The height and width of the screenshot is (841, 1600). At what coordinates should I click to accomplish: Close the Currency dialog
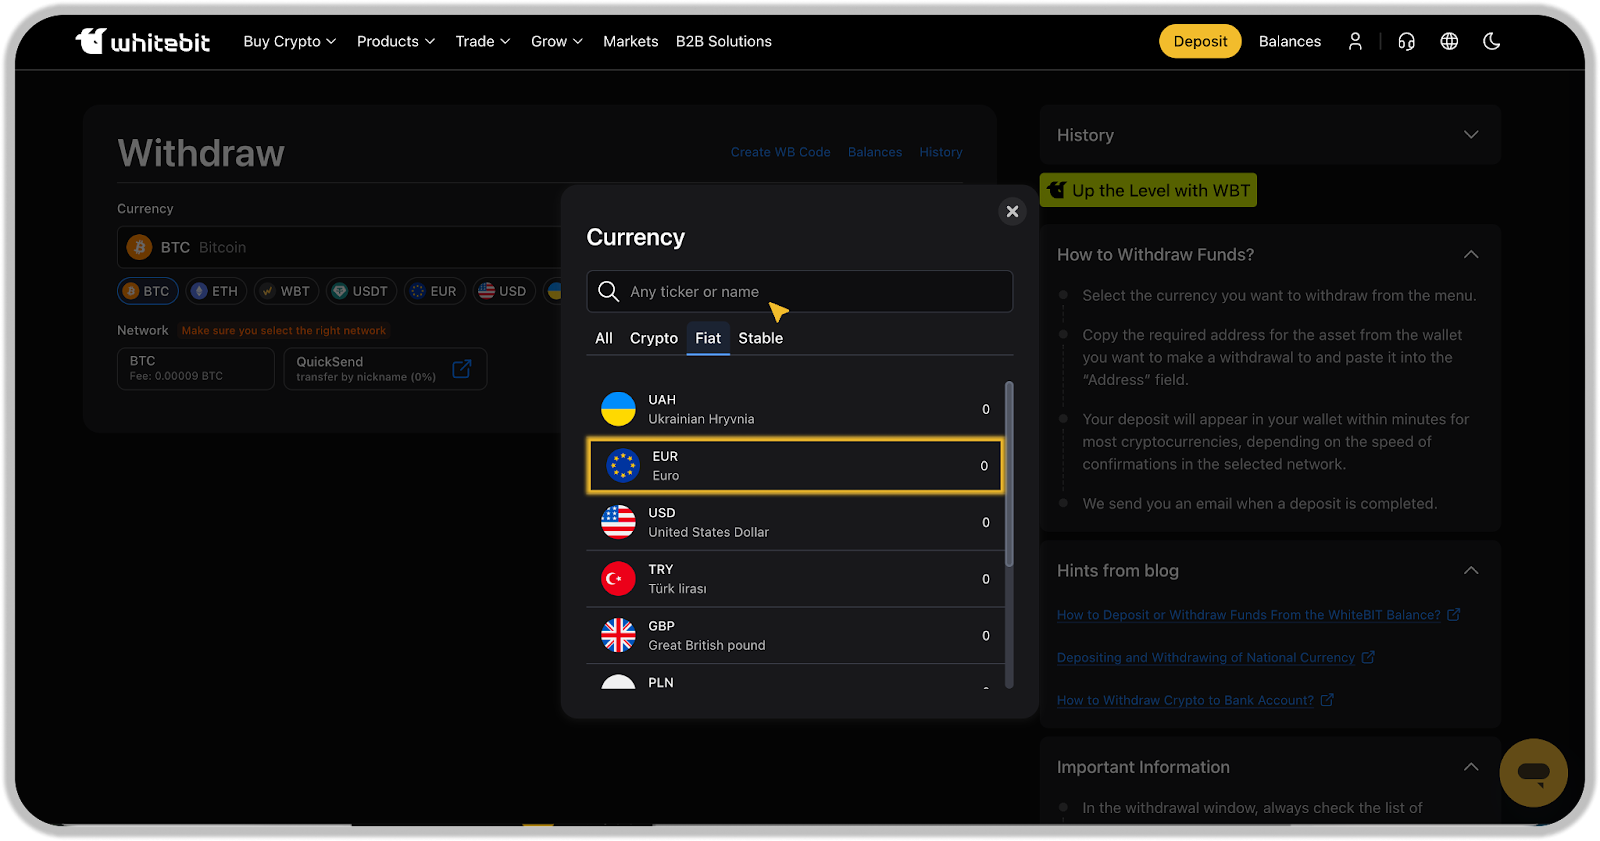(1012, 211)
